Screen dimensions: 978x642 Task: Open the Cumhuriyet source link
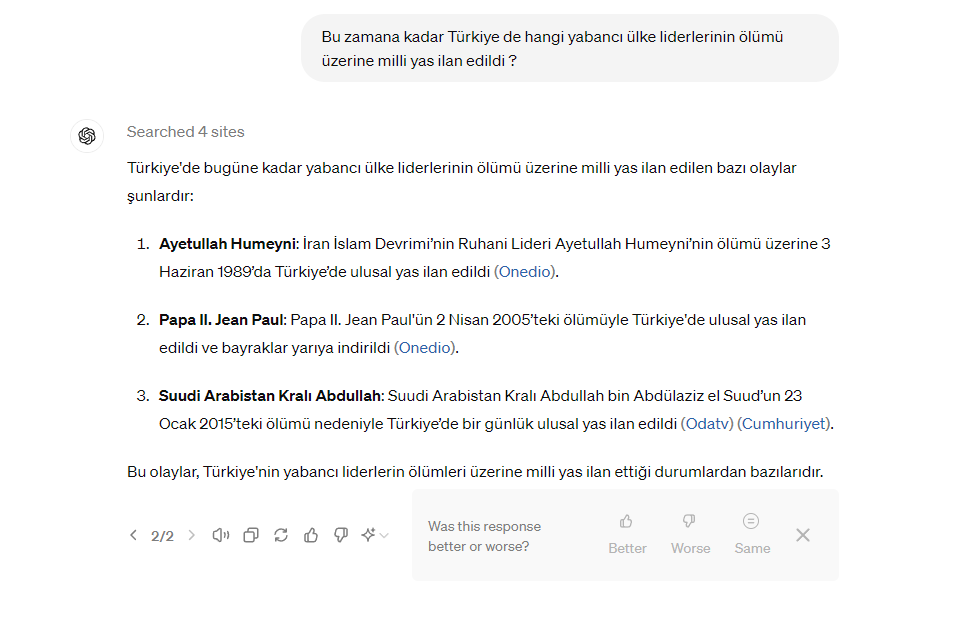click(x=784, y=424)
